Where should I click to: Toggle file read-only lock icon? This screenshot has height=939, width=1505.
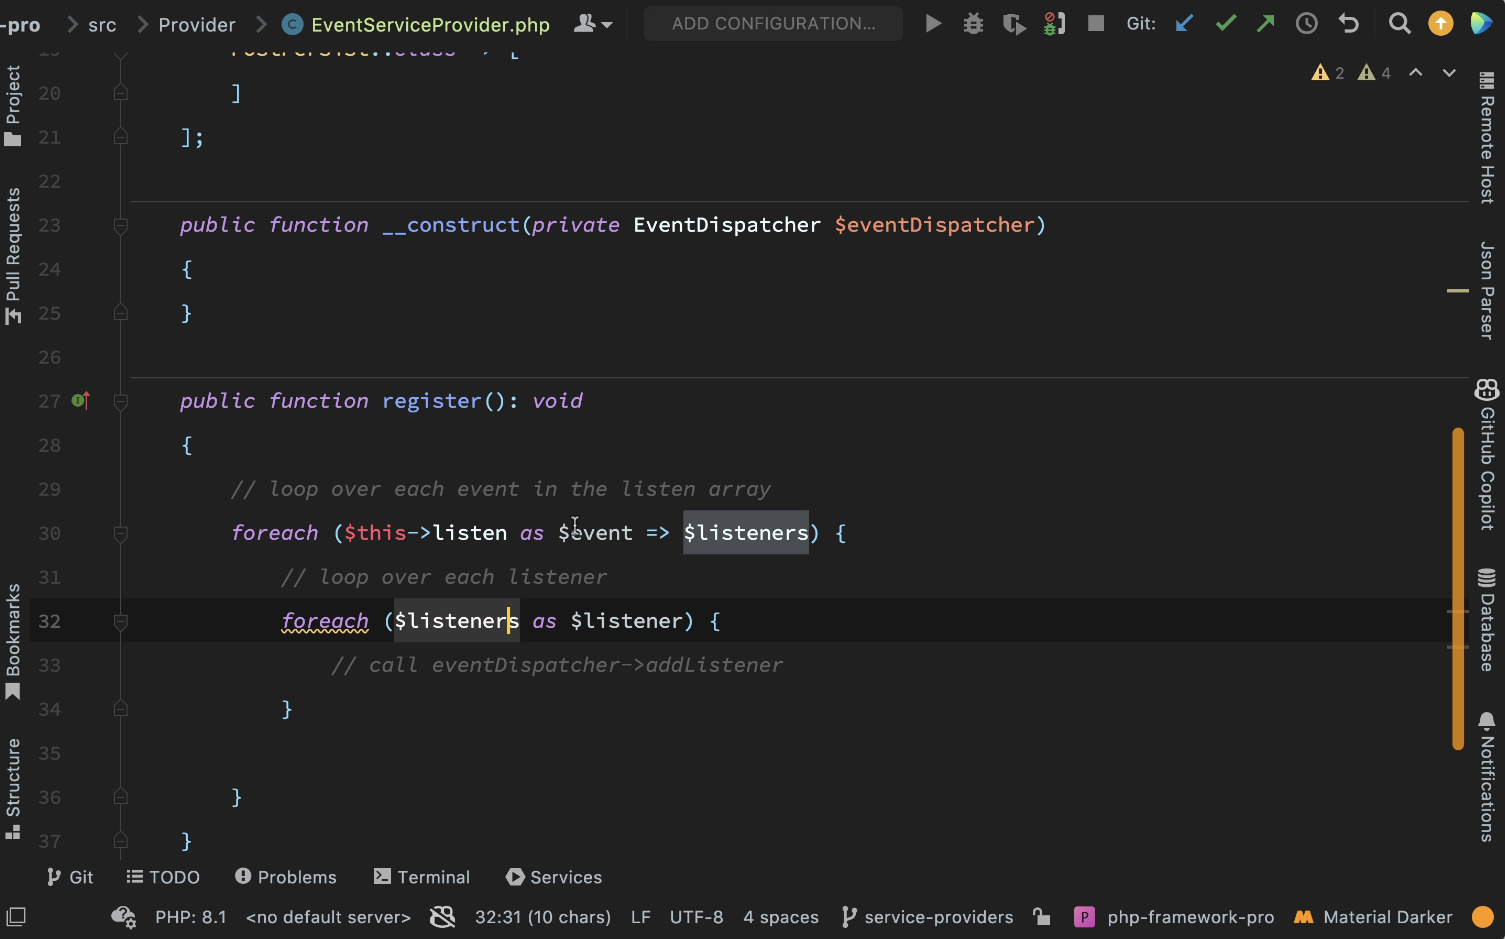click(1042, 917)
